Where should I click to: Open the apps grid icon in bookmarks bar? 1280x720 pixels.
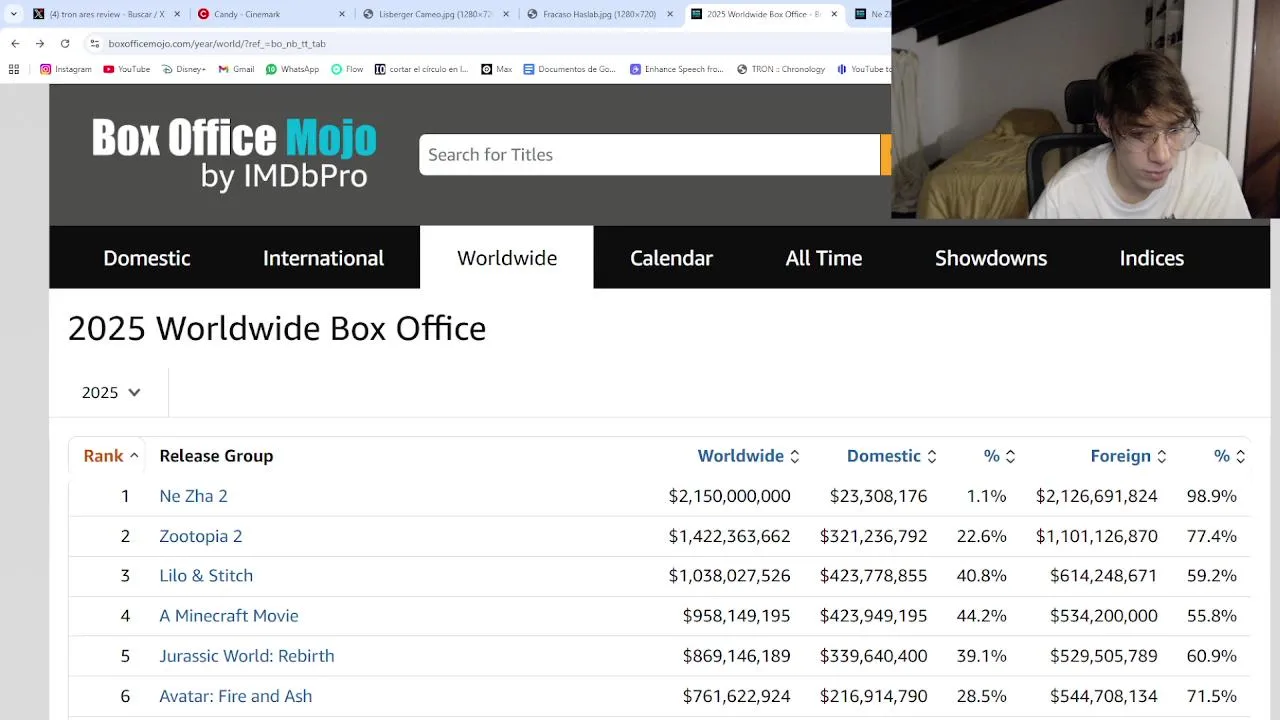click(x=14, y=69)
